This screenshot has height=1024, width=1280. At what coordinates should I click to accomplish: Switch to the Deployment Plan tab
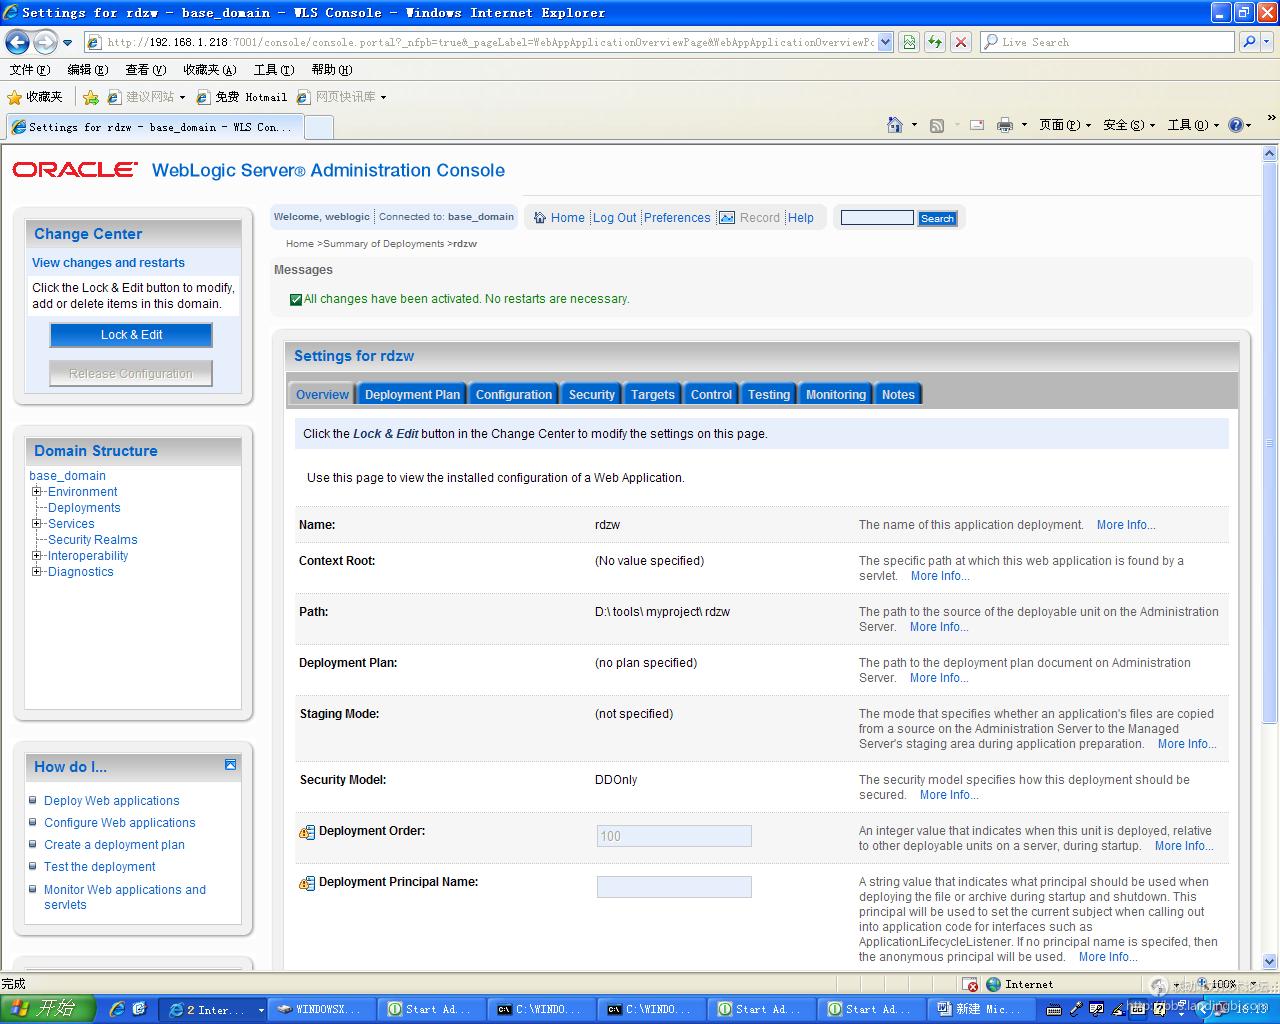pyautogui.click(x=412, y=395)
